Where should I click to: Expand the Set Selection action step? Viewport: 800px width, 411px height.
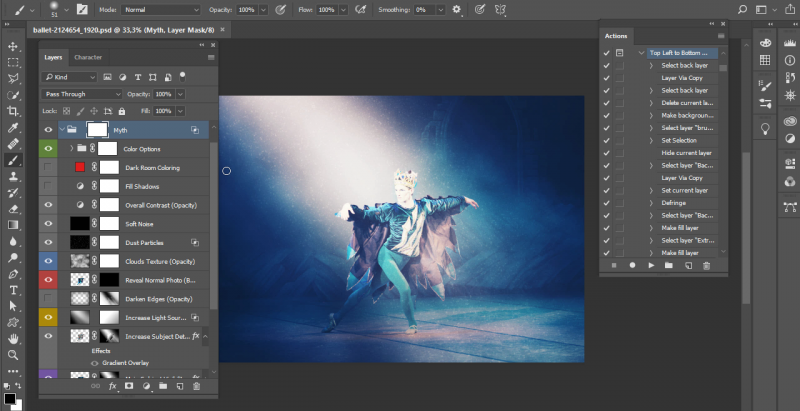click(651, 140)
